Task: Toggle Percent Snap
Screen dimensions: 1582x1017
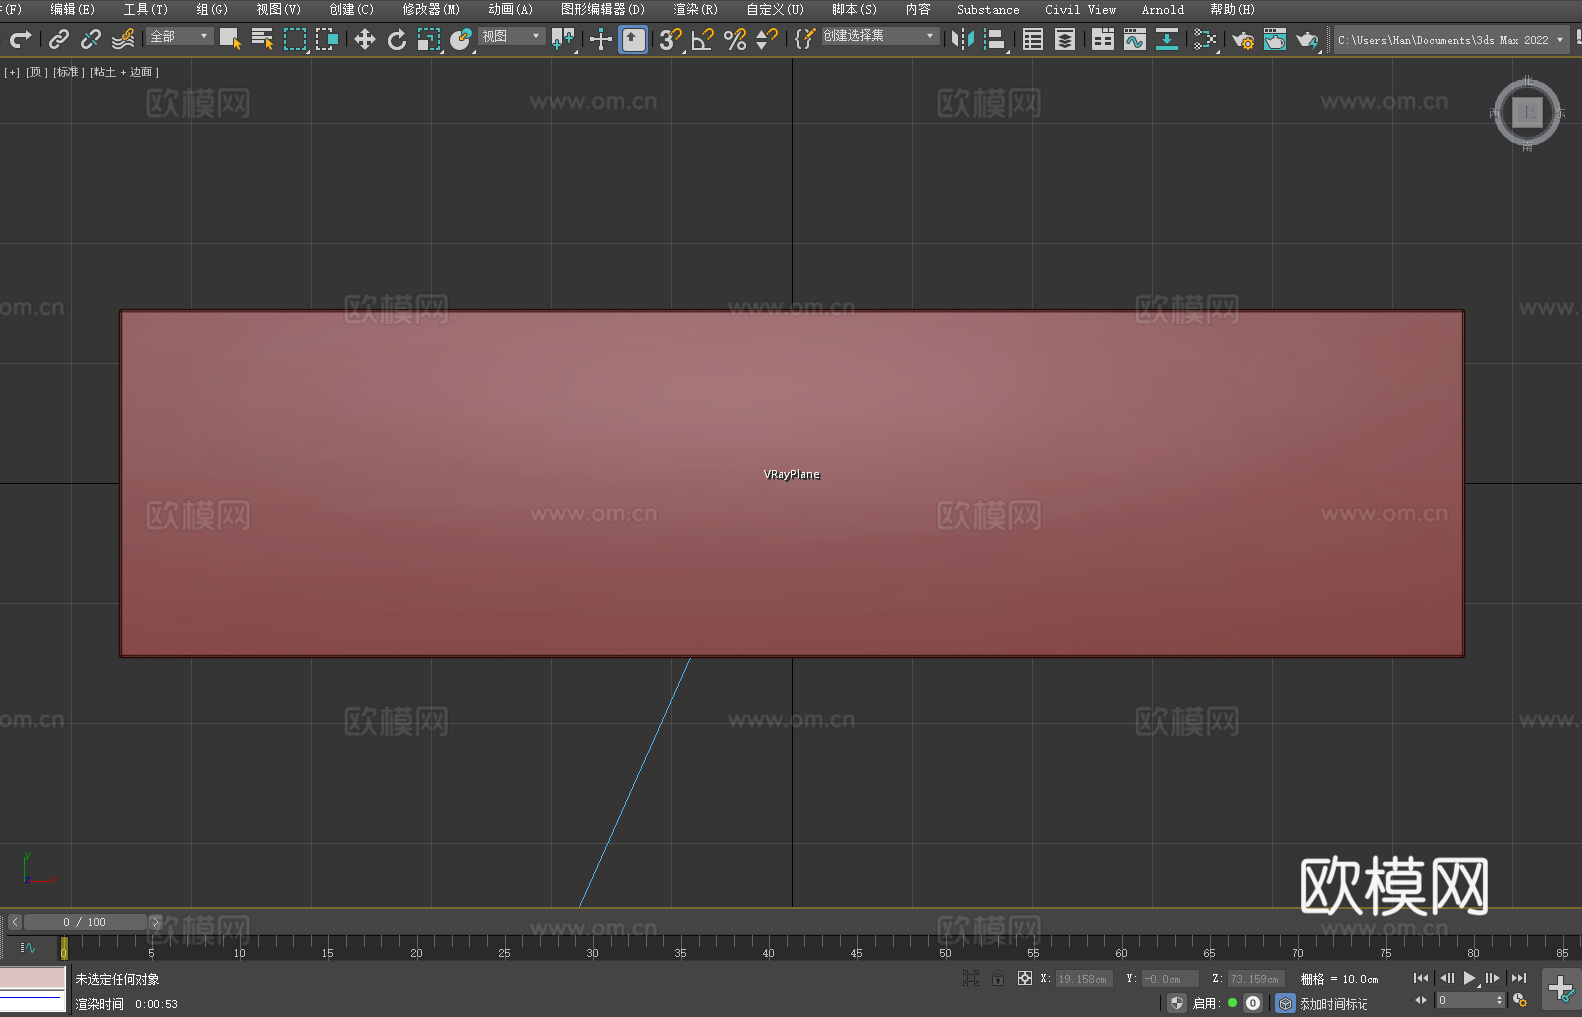Action: tap(735, 39)
